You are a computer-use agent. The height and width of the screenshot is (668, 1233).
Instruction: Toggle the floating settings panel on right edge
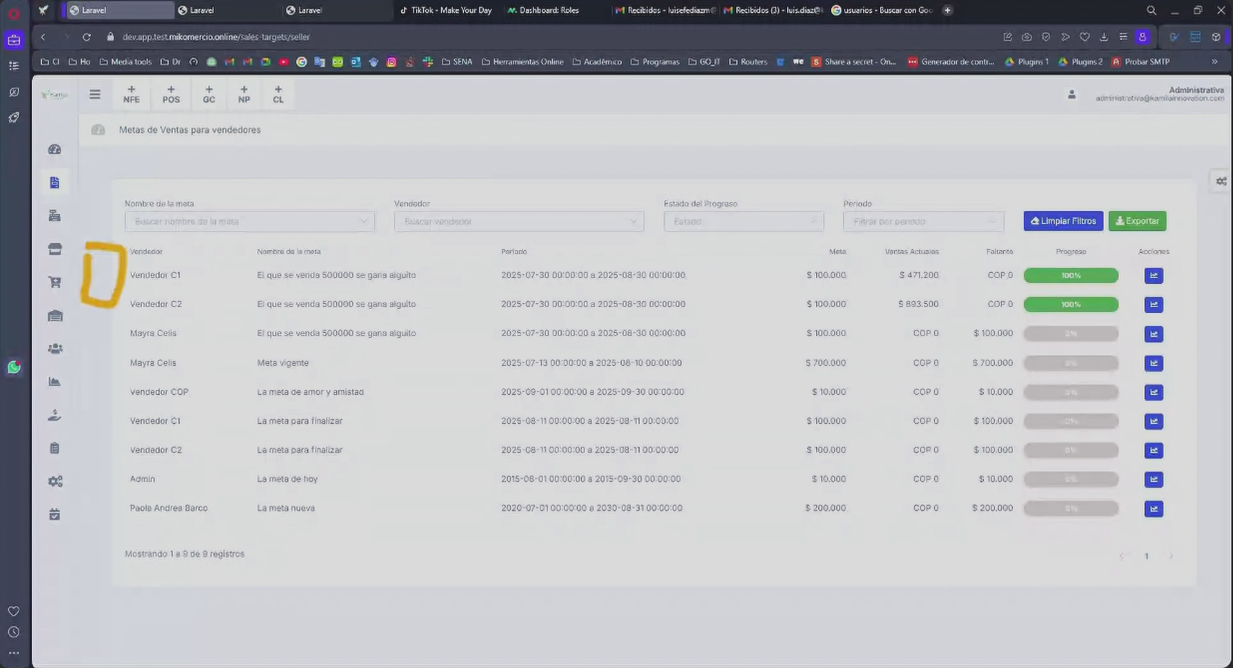click(x=1221, y=180)
